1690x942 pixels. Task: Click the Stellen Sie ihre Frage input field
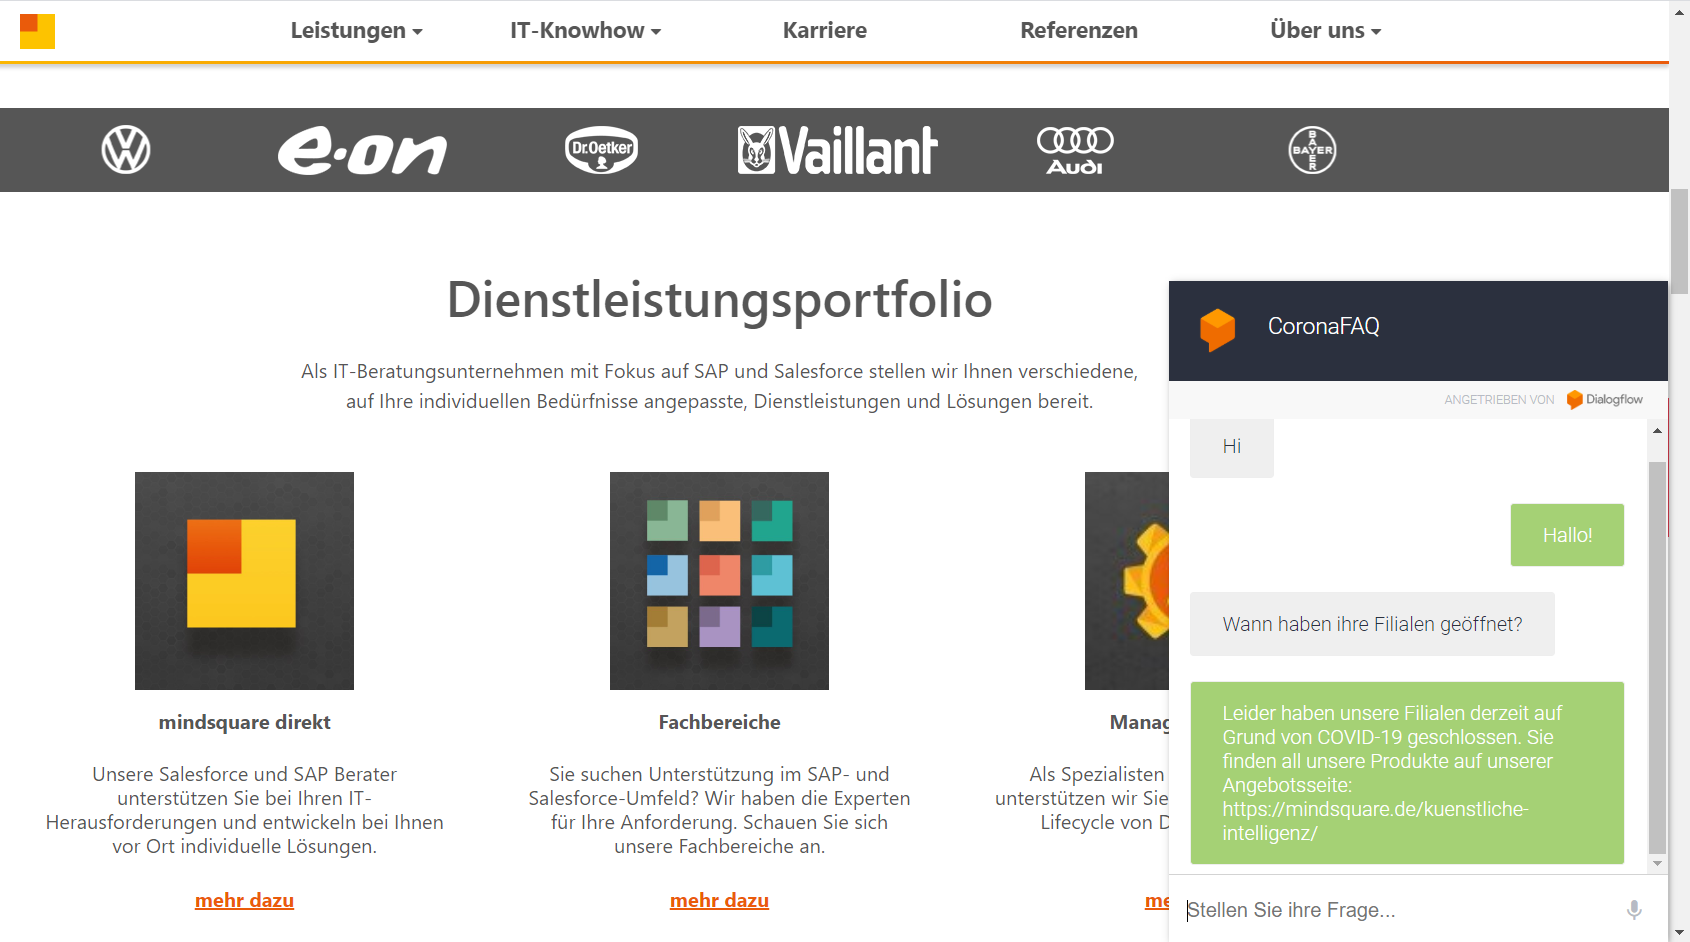point(1400,910)
